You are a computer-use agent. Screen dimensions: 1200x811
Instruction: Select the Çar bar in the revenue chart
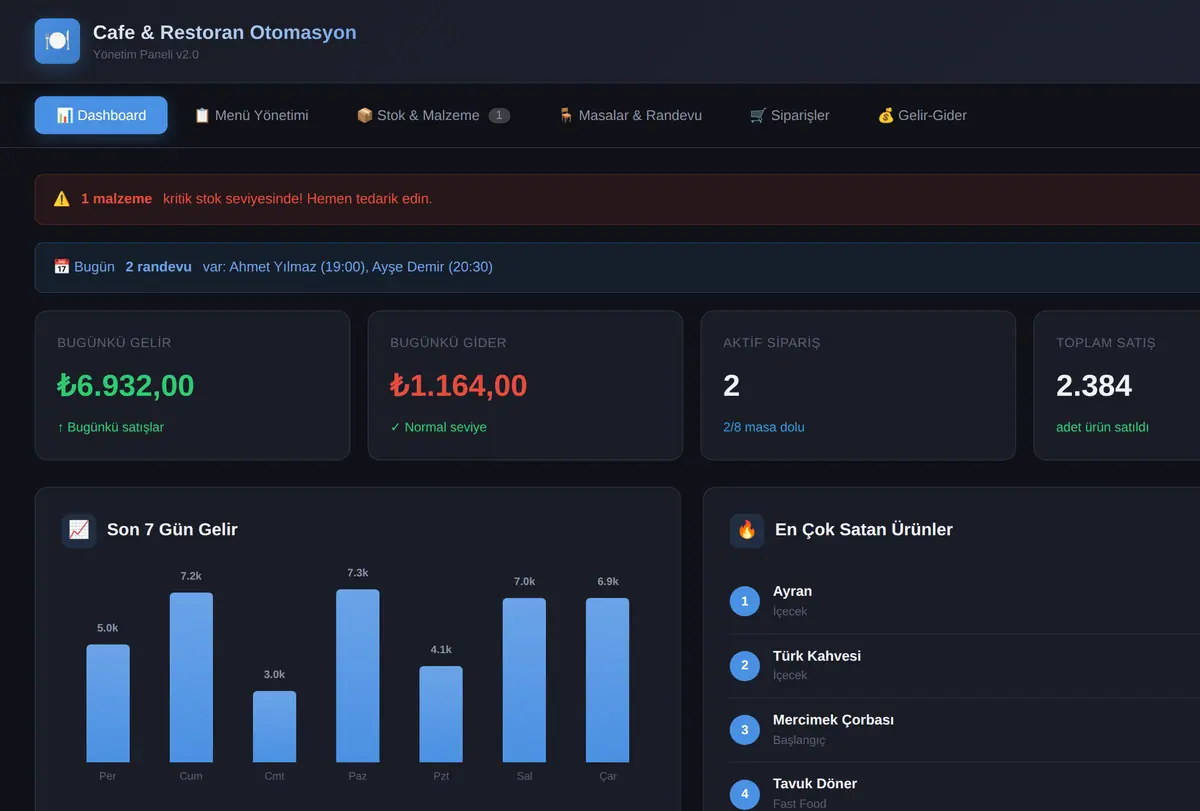[608, 680]
